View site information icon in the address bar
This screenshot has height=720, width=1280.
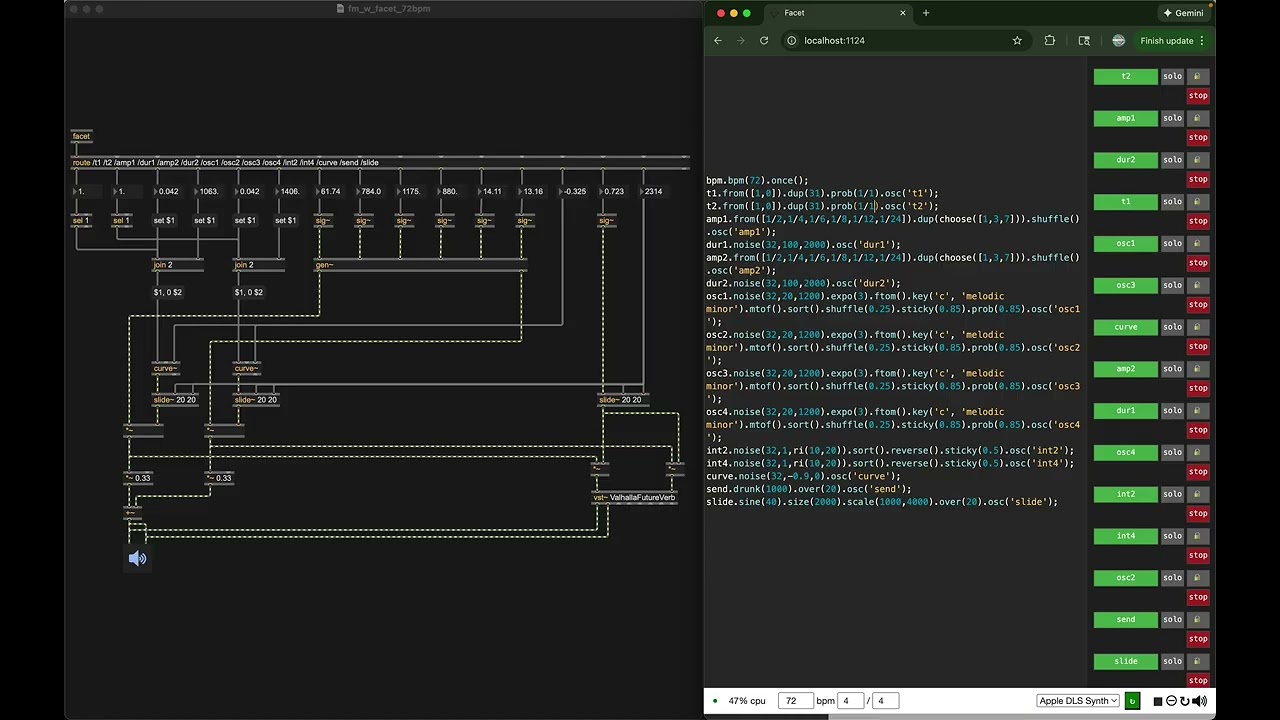(x=791, y=41)
